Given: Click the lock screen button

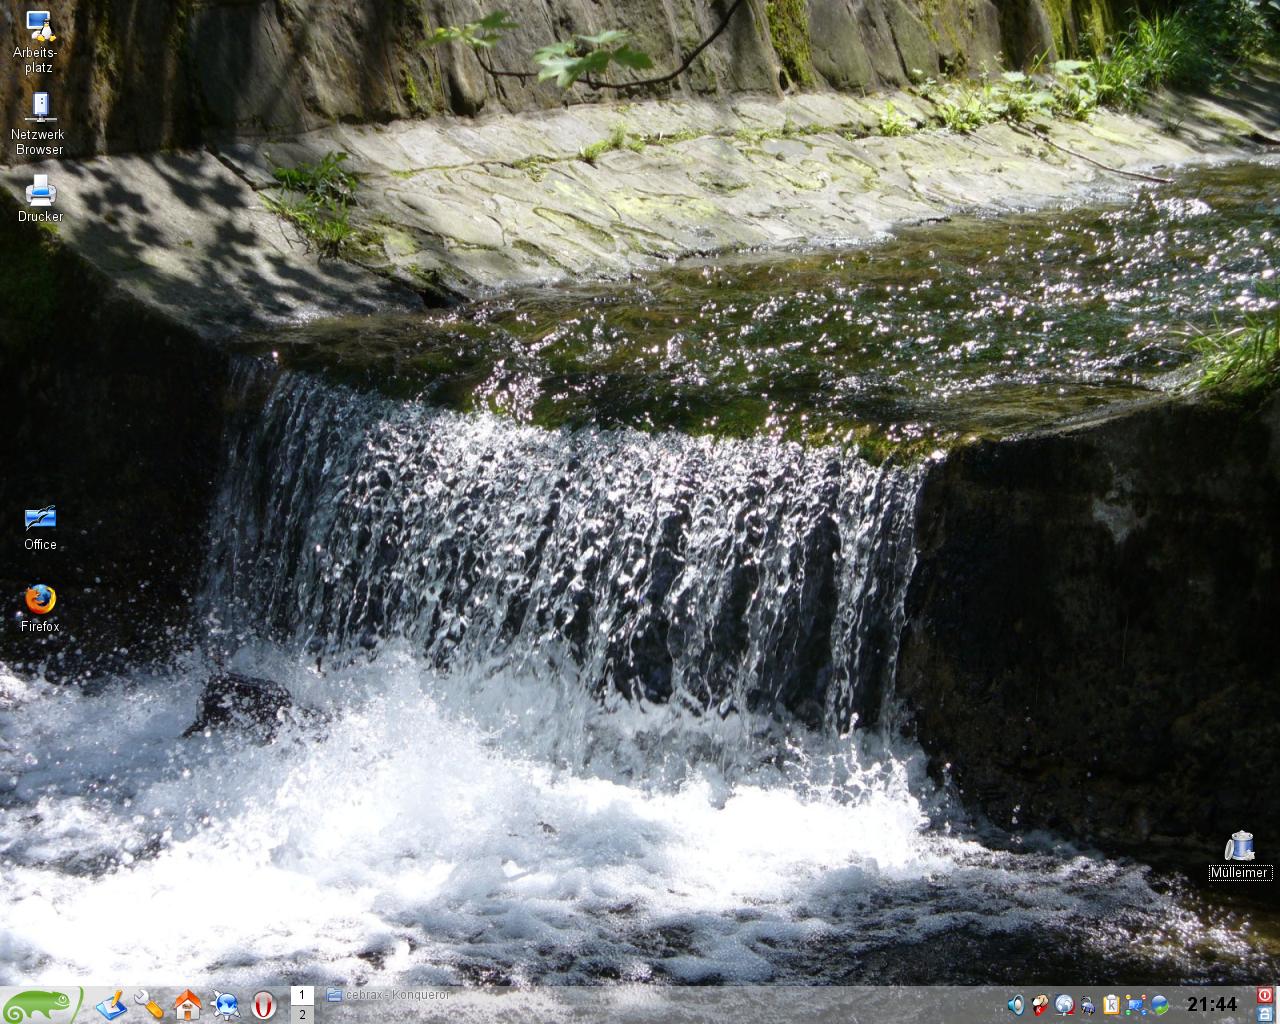Looking at the screenshot, I should 1265,1014.
